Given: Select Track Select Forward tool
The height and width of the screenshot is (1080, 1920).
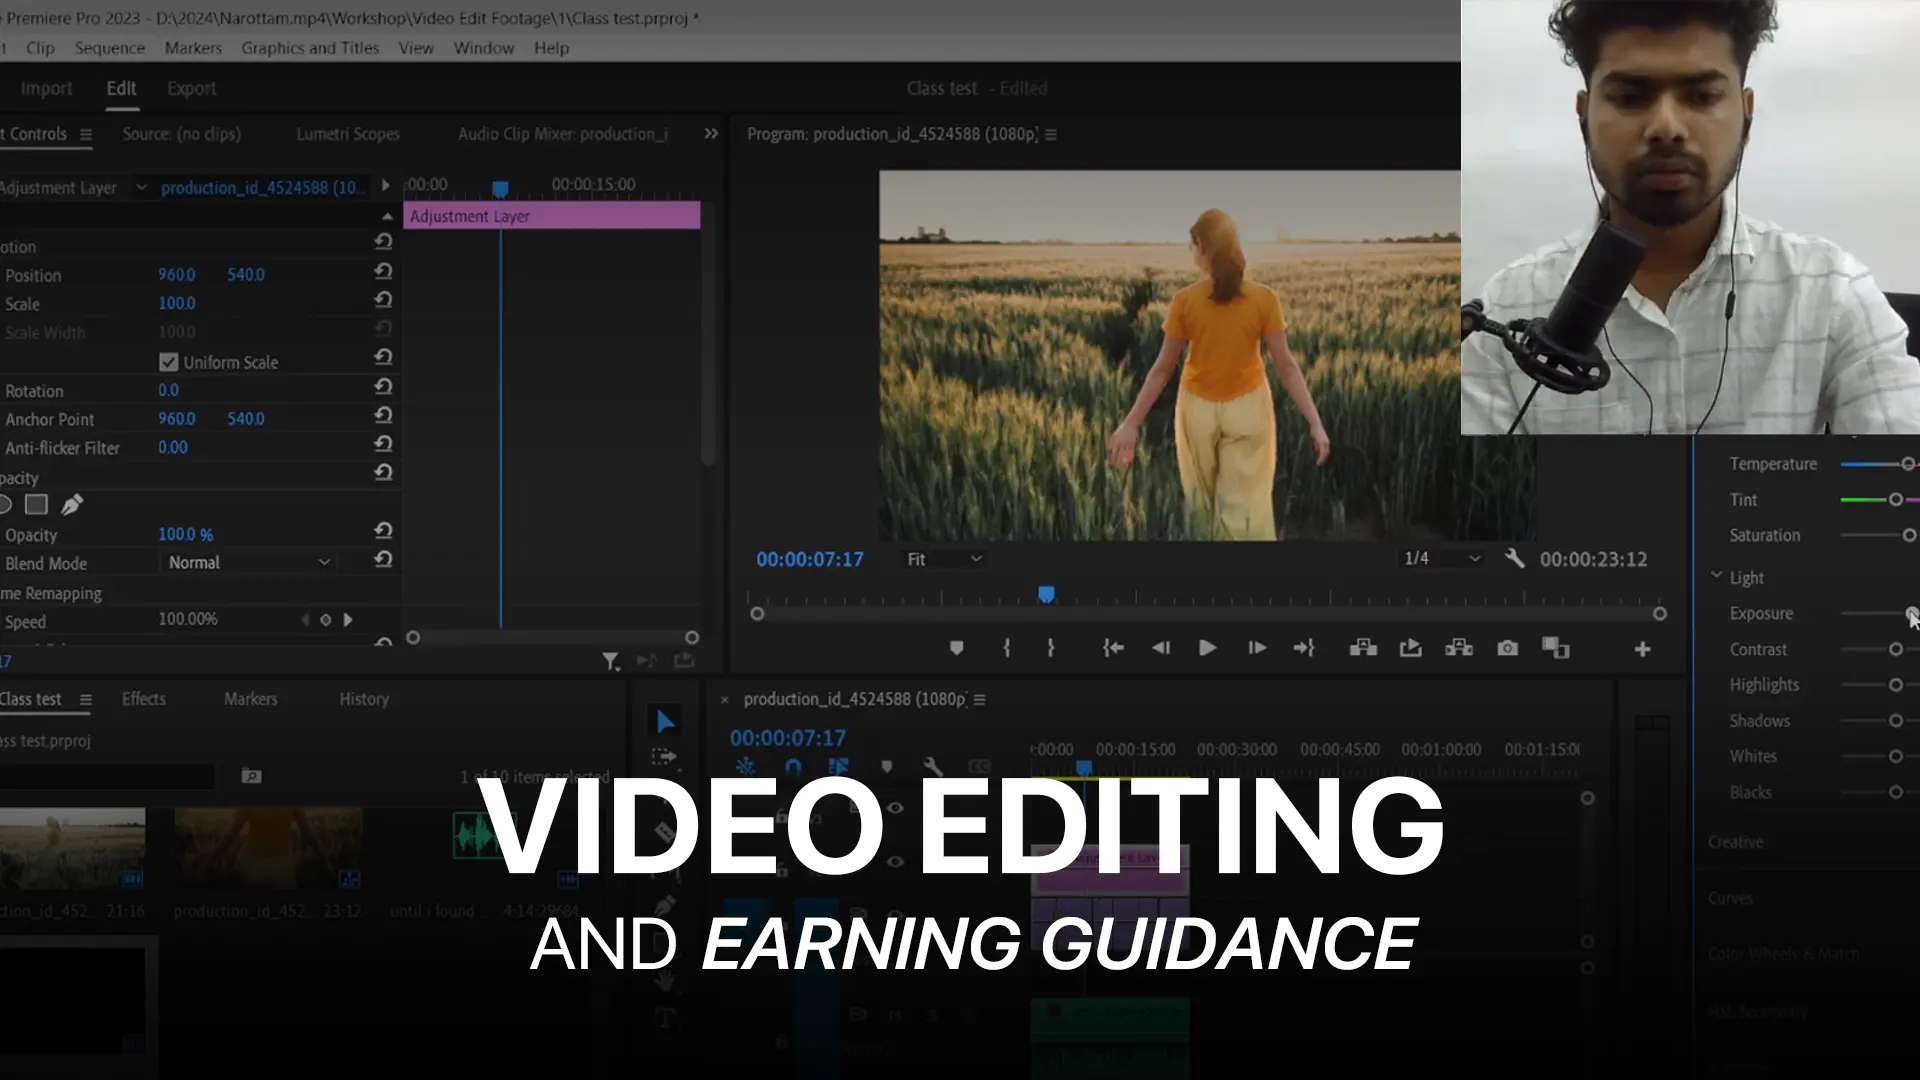Looking at the screenshot, I should coord(664,757).
